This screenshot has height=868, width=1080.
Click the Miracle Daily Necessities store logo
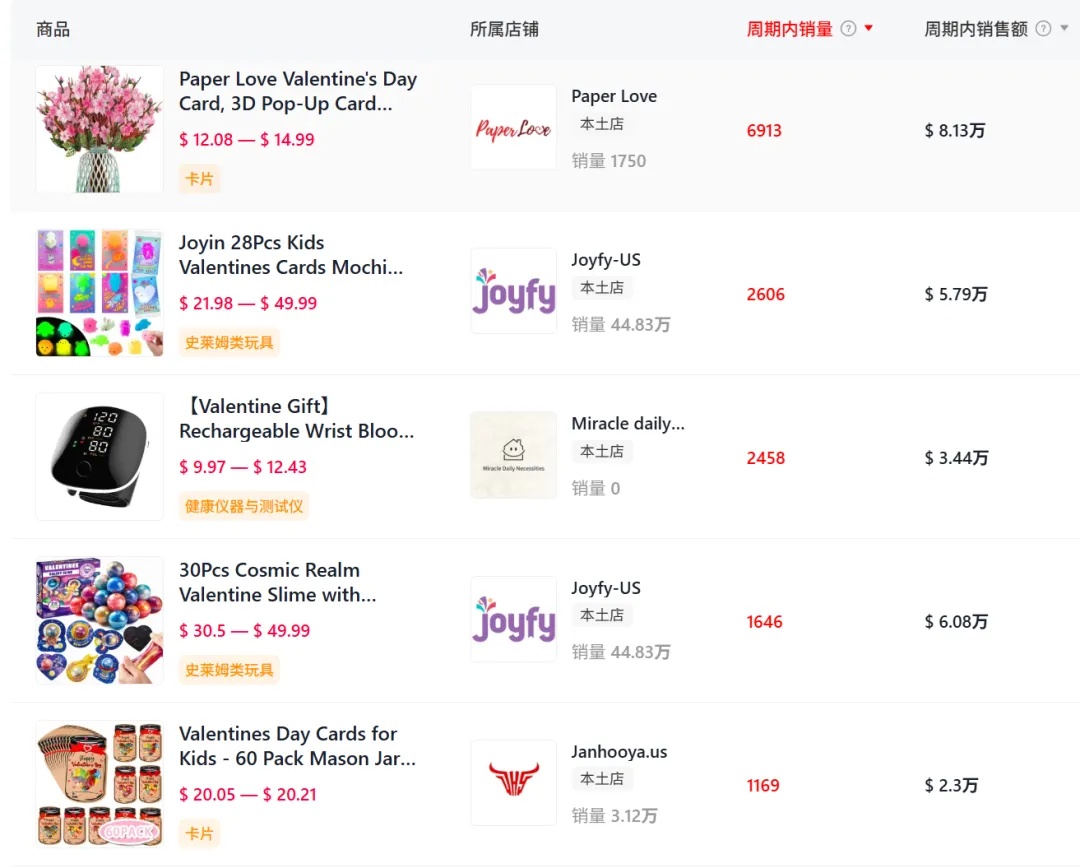pyautogui.click(x=513, y=455)
